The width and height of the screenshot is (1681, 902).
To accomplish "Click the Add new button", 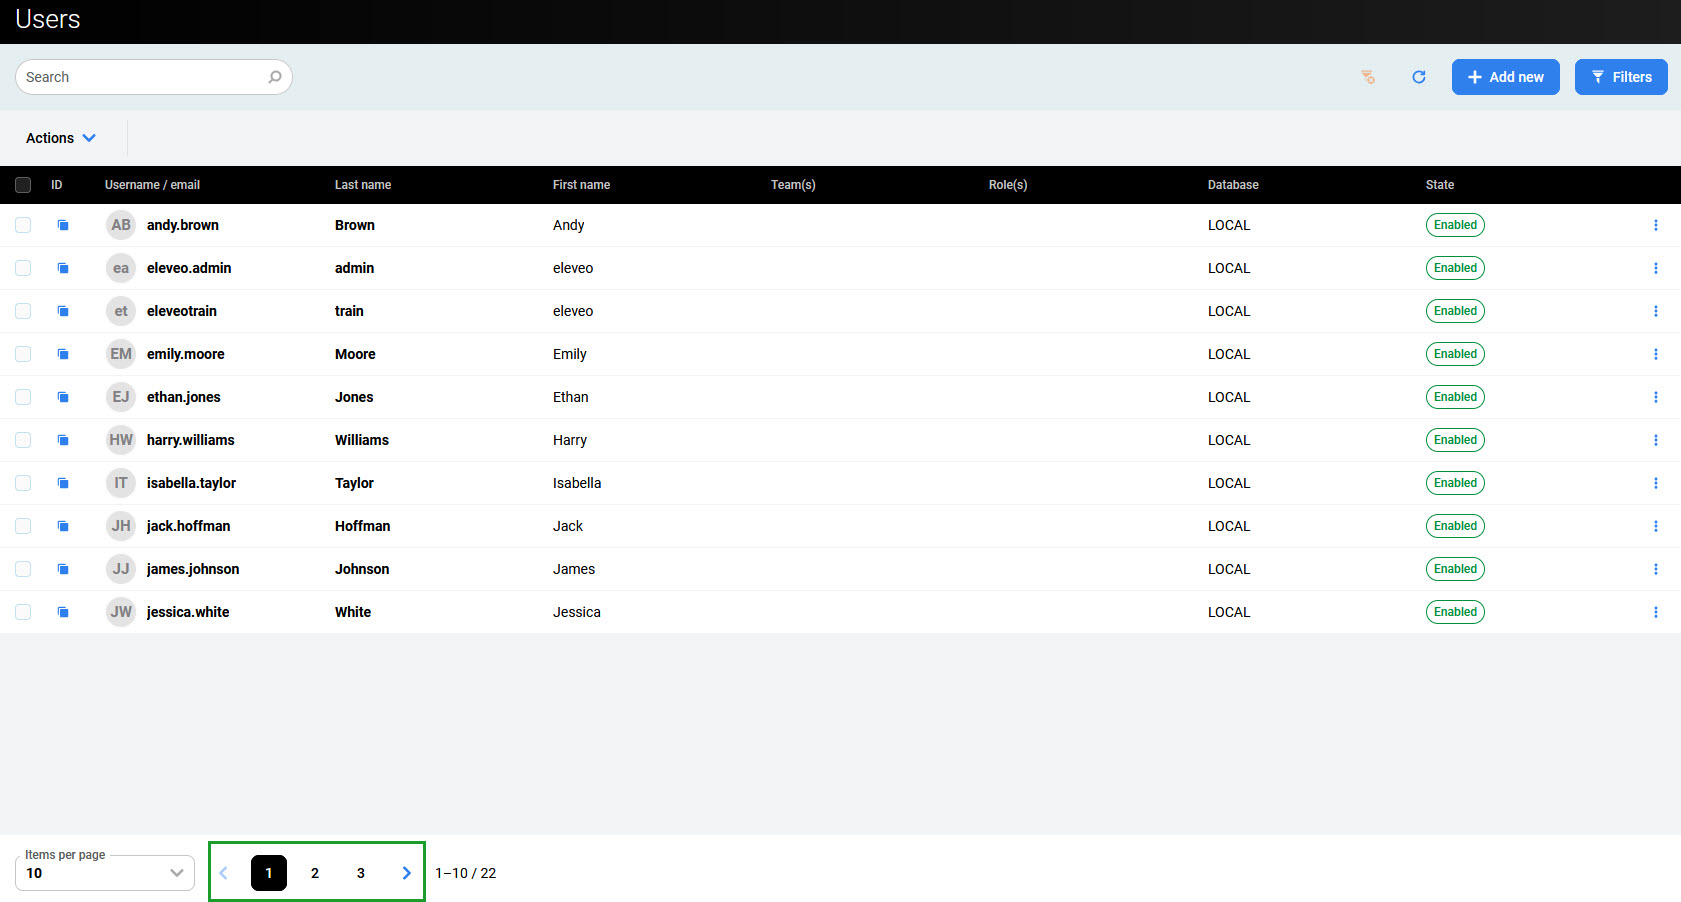I will coord(1505,77).
